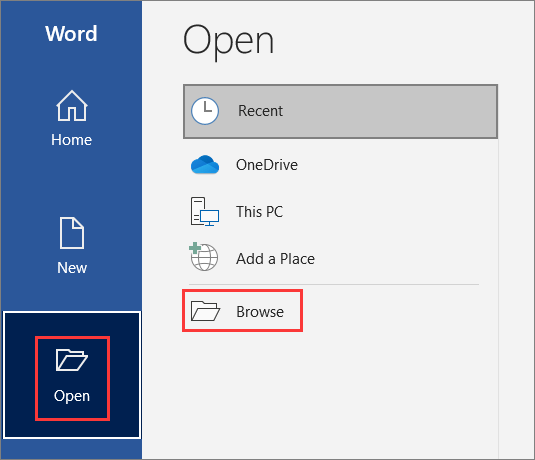
Task: Click blank area of highlighted Recent row
Action: click(x=389, y=111)
